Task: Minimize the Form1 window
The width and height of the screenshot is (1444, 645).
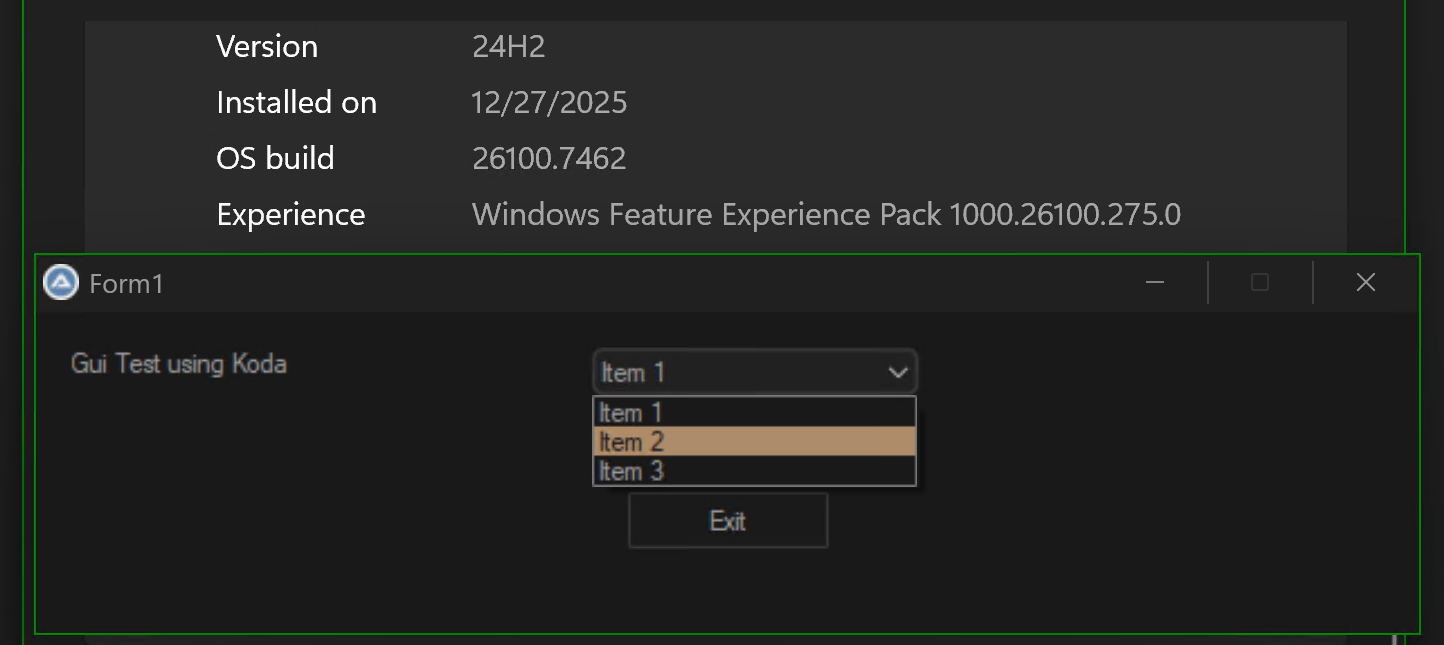Action: [x=1155, y=283]
